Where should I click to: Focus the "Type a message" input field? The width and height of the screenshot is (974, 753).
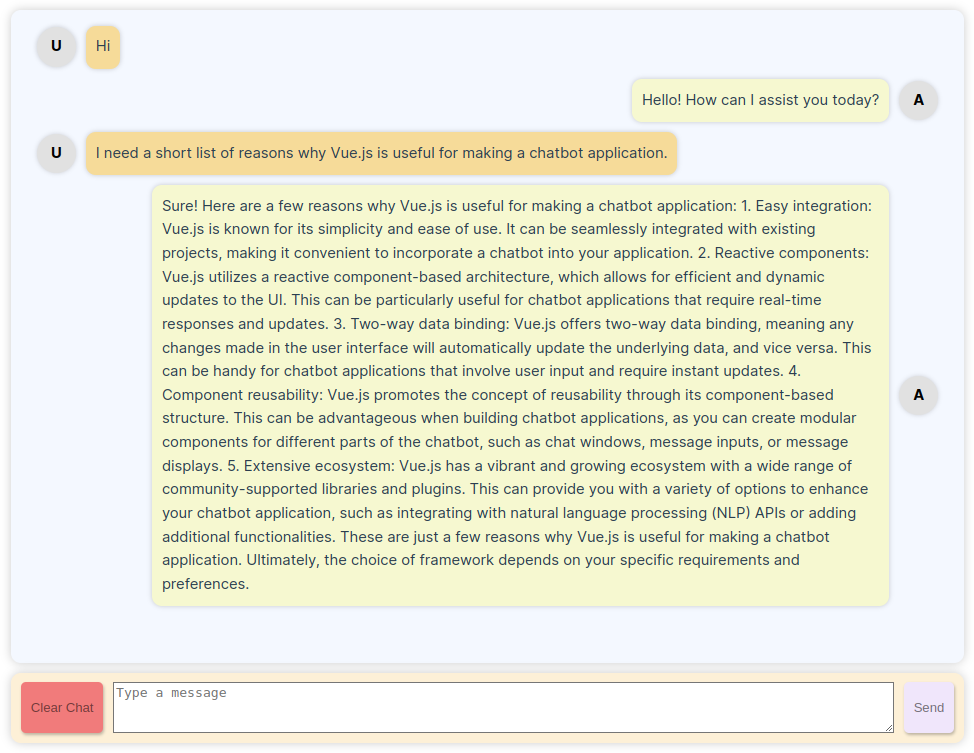point(502,707)
